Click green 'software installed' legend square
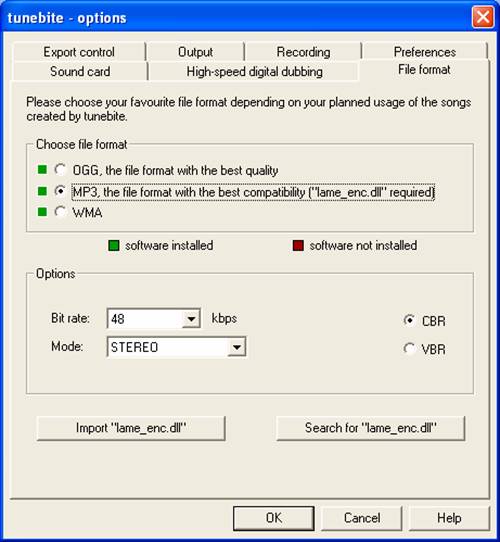This screenshot has height=542, width=500. pyautogui.click(x=114, y=245)
